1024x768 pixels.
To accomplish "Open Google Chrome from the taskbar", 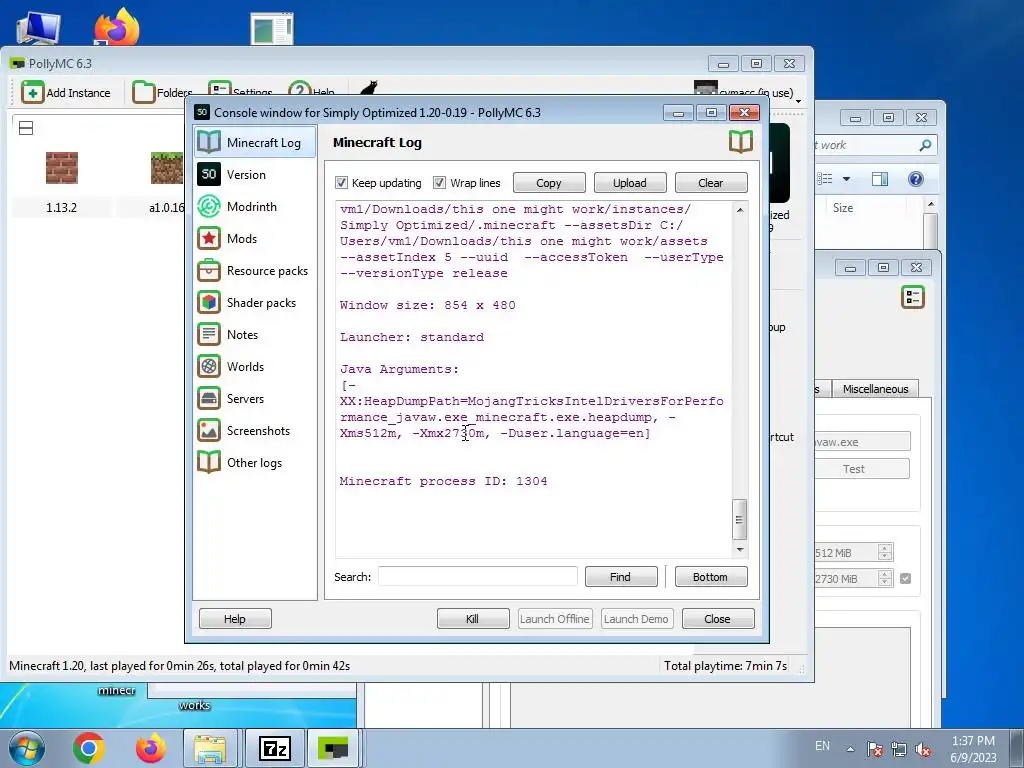I will [x=89, y=748].
